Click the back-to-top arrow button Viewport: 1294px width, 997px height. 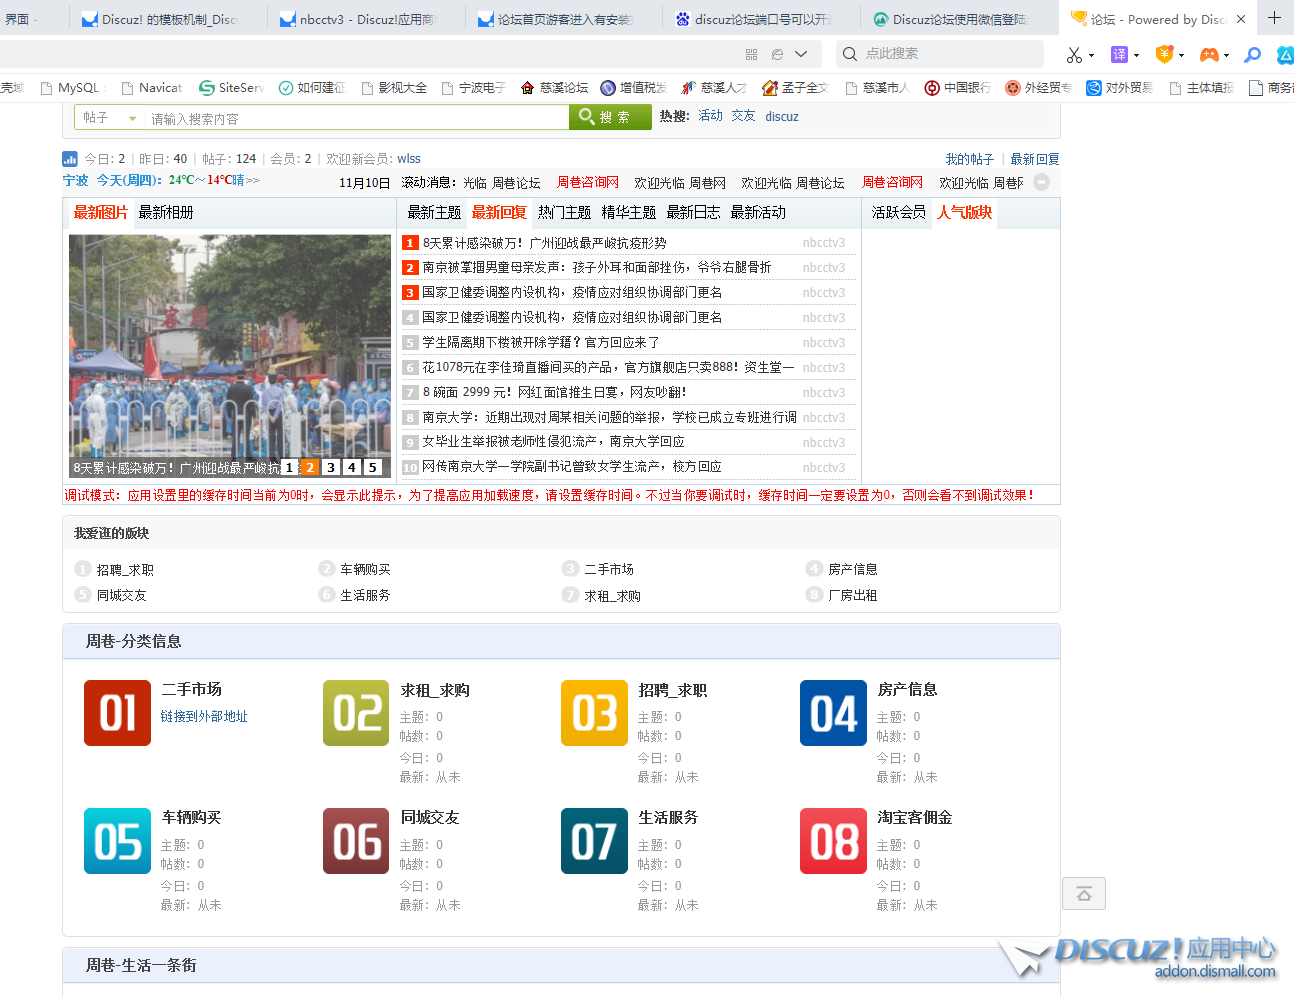pos(1084,894)
